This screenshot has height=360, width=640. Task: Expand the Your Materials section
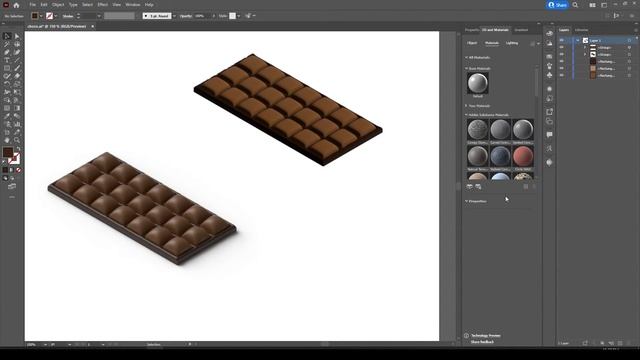tap(467, 106)
